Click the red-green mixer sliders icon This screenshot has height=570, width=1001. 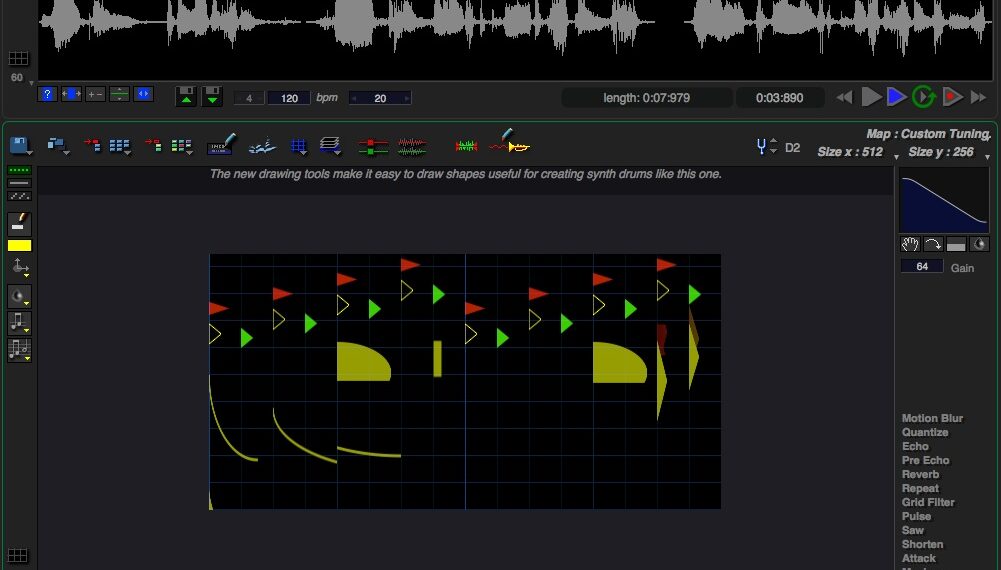point(372,146)
